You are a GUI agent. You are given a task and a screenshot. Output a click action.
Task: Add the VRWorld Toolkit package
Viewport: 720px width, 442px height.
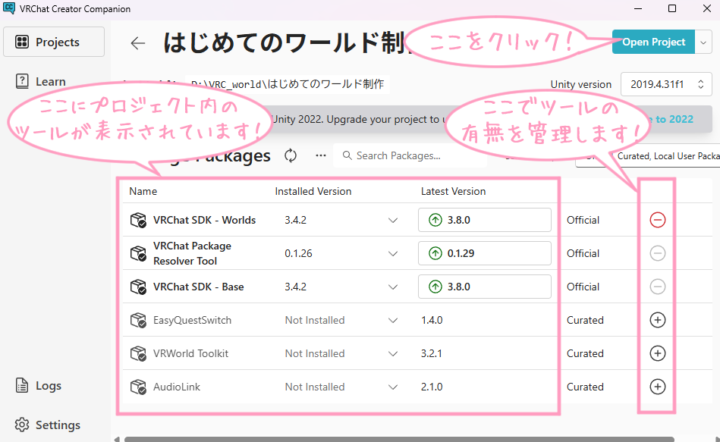(658, 353)
